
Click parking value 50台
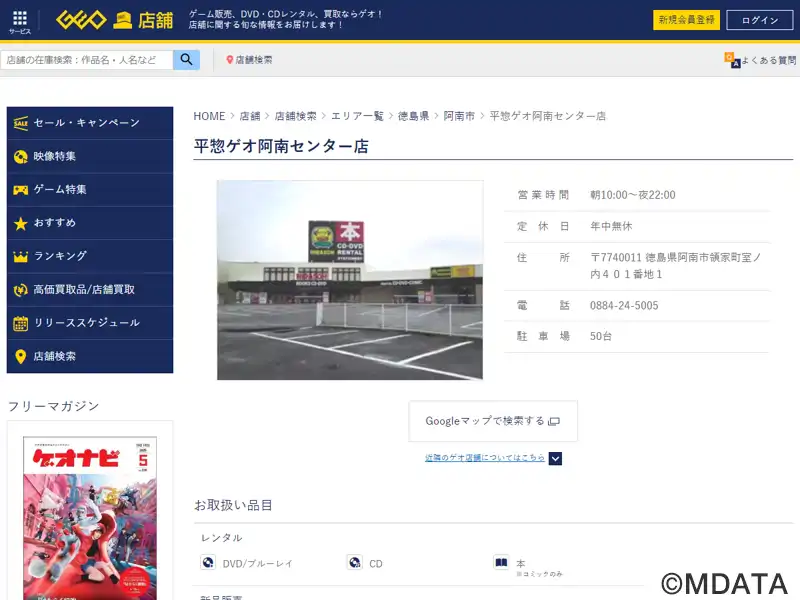[601, 336]
